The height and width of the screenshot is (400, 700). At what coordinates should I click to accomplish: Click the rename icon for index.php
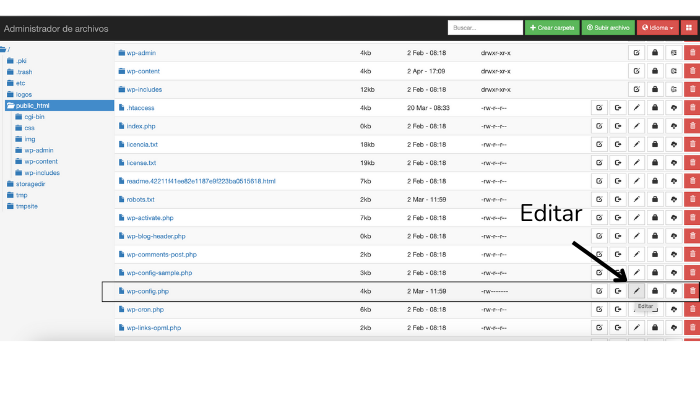coord(599,126)
